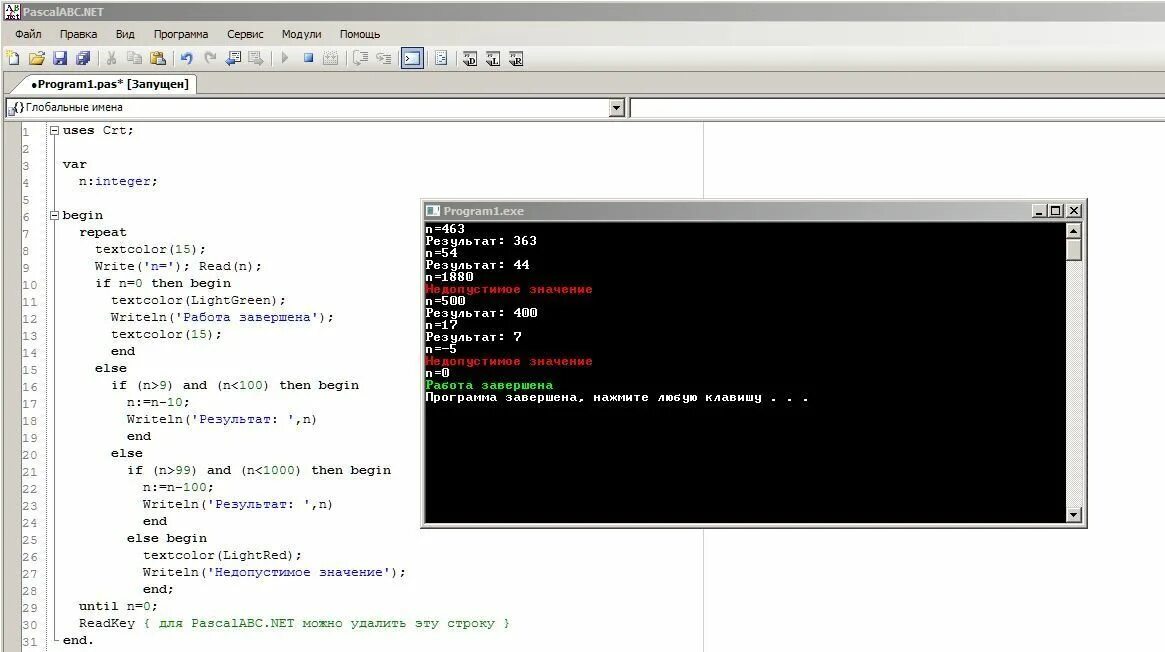
Task: Click the console vertical scrollbar thumb
Action: coord(1073,250)
